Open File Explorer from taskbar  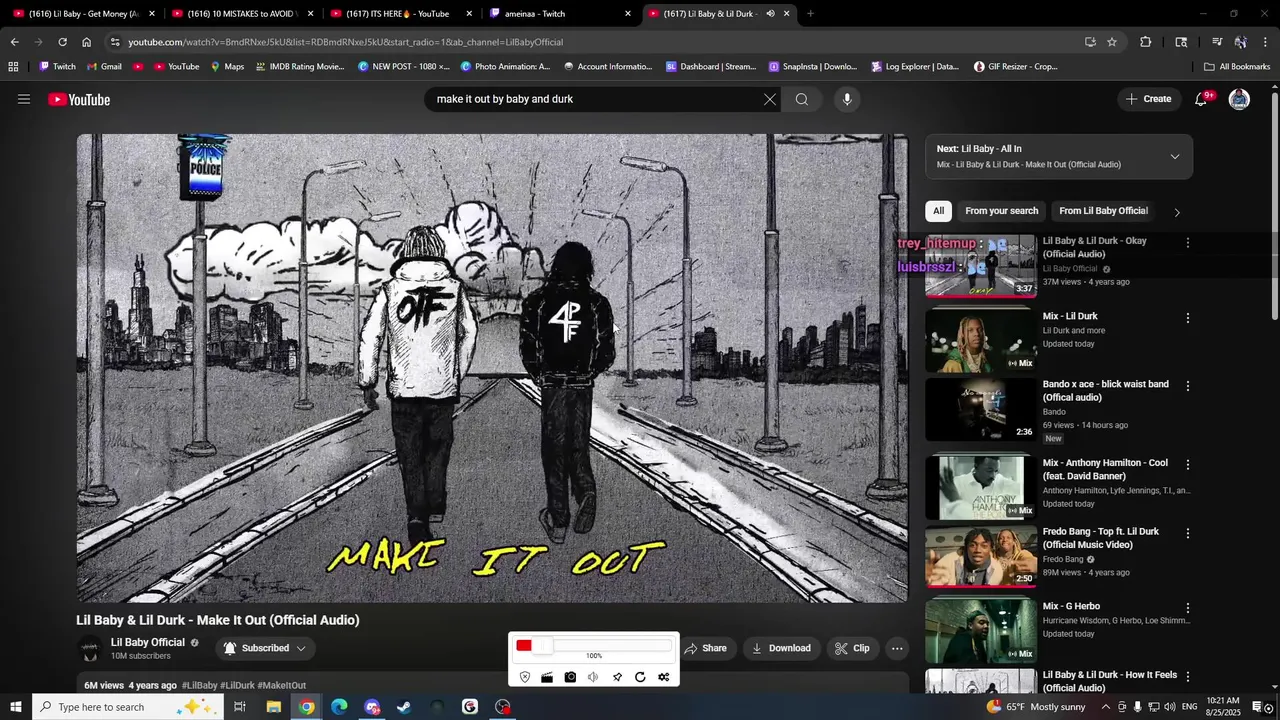click(273, 707)
